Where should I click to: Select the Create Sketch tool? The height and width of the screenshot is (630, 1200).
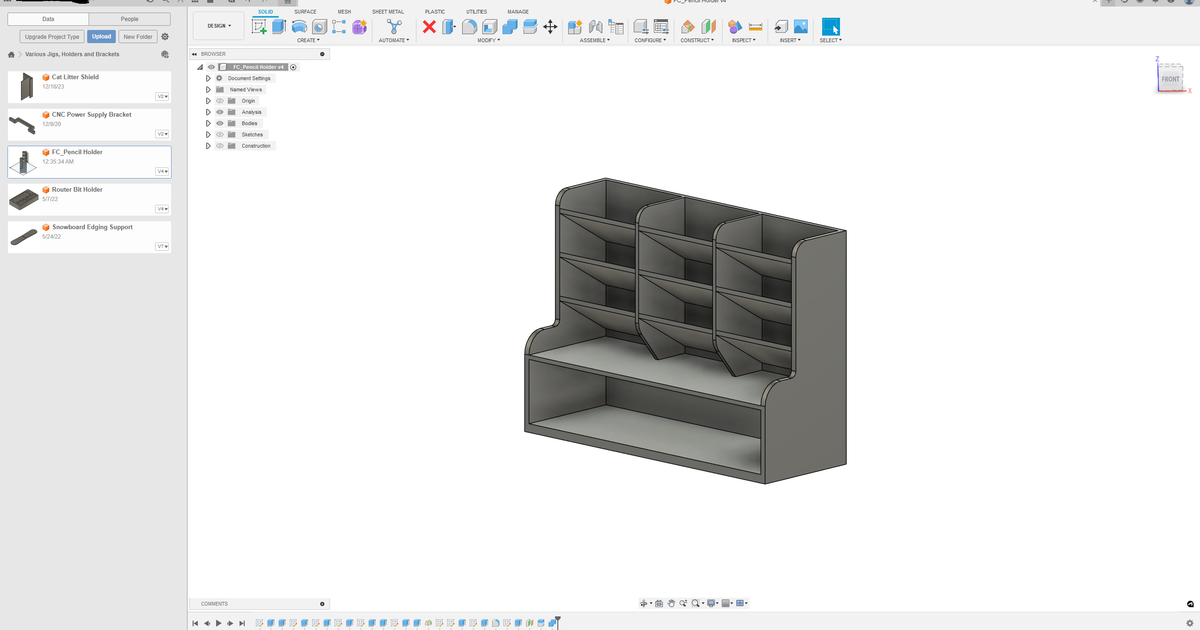[260, 28]
